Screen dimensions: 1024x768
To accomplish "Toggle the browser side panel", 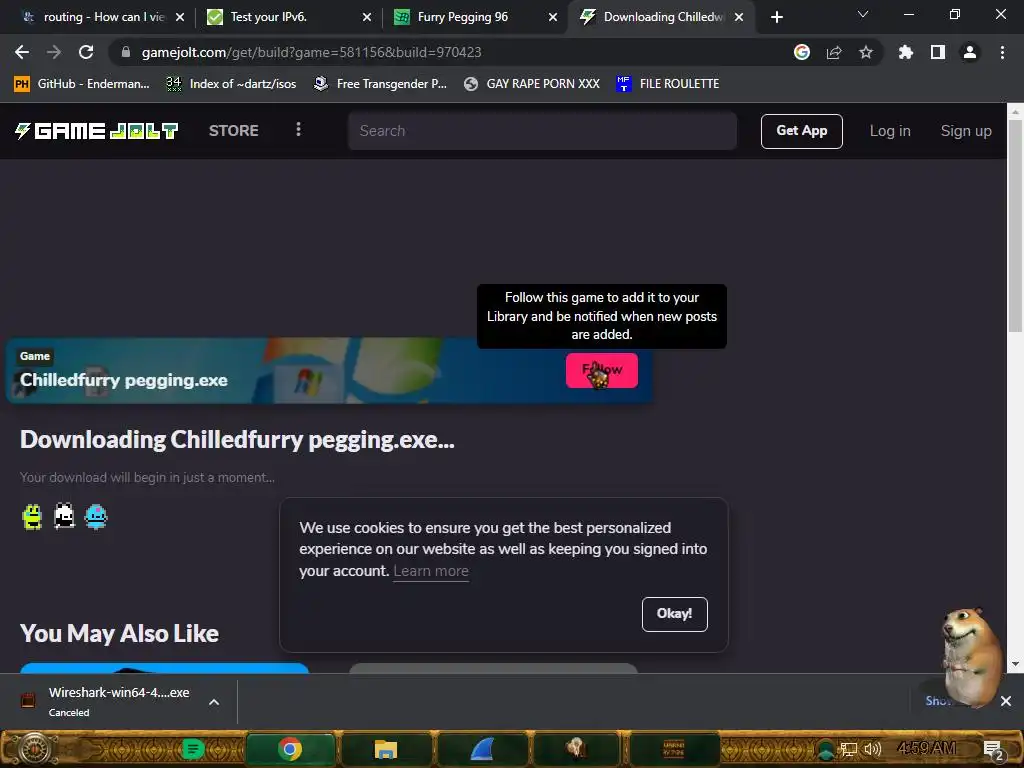I will pos(938,52).
